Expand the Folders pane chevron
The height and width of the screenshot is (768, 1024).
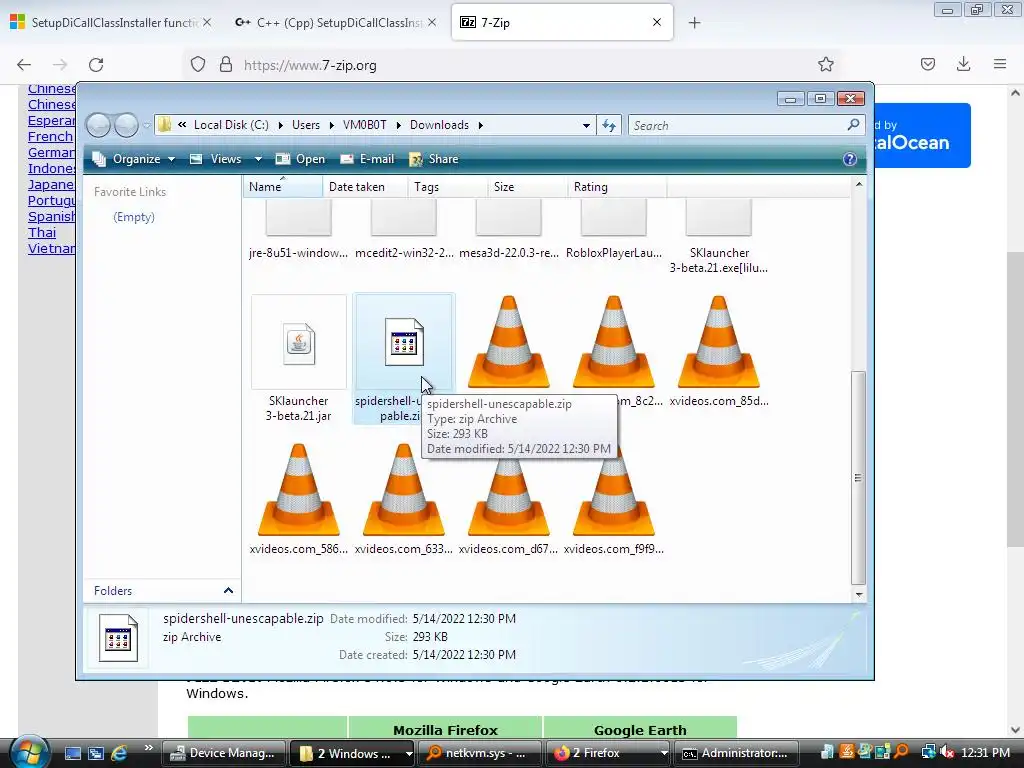(x=228, y=590)
